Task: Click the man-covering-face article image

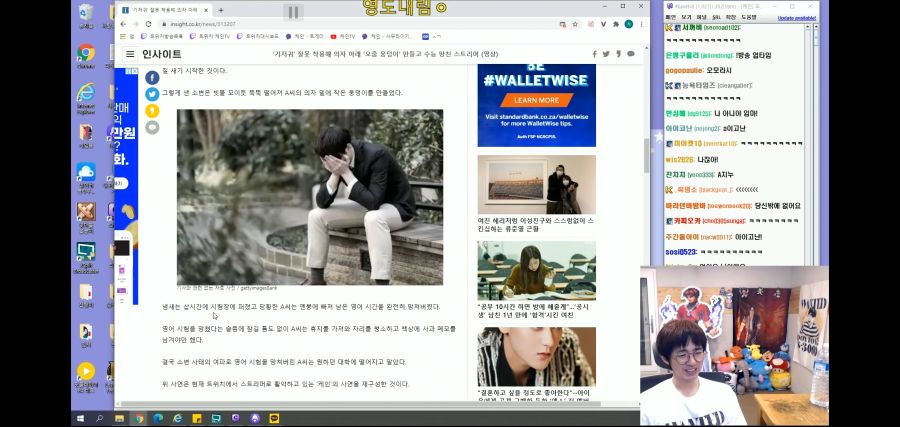Action: point(310,197)
